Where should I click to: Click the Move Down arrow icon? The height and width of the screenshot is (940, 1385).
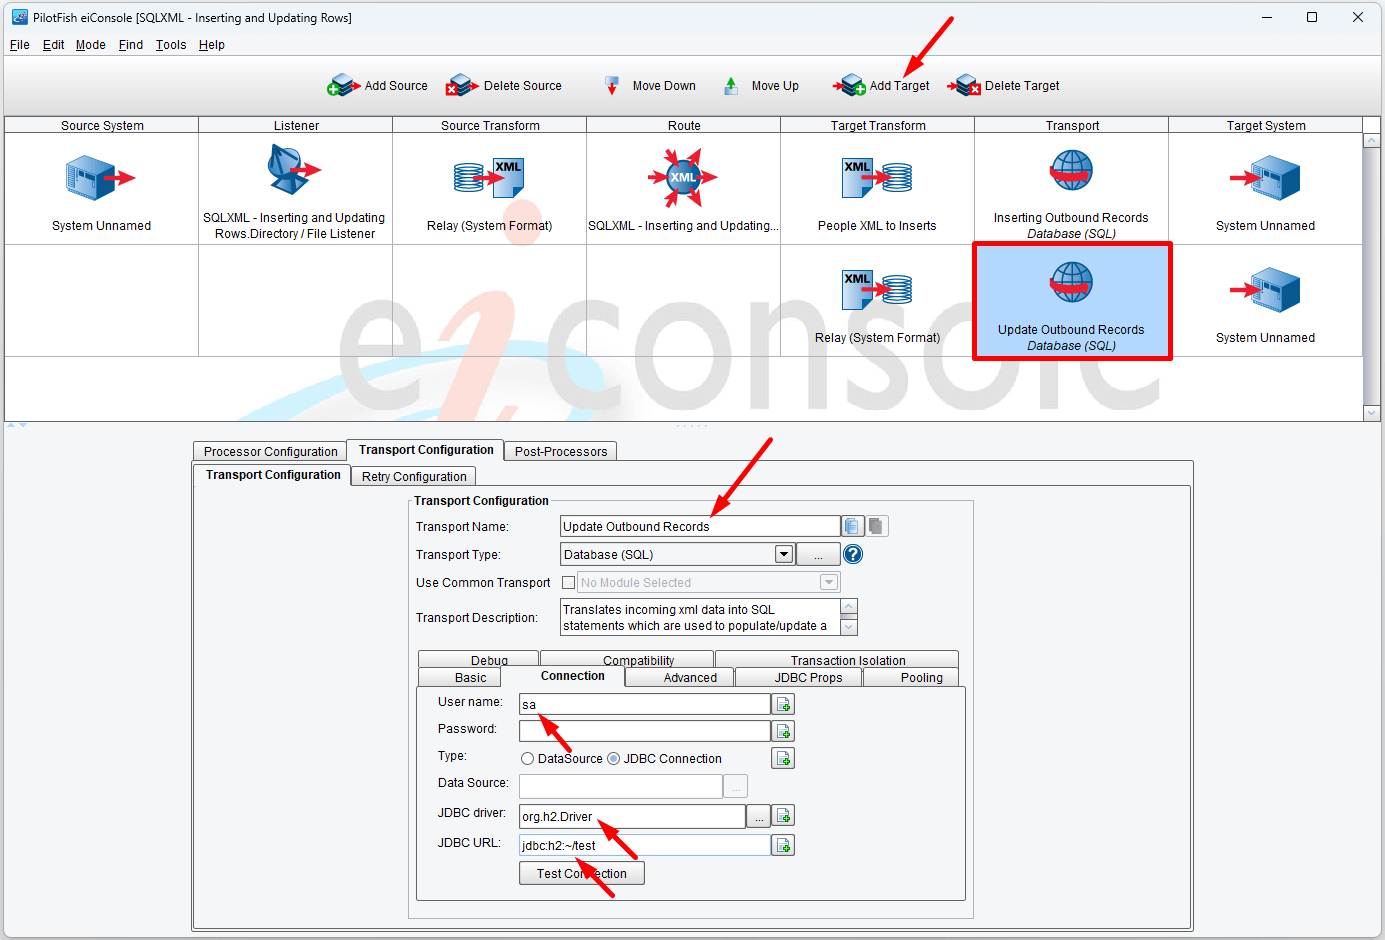tap(612, 86)
